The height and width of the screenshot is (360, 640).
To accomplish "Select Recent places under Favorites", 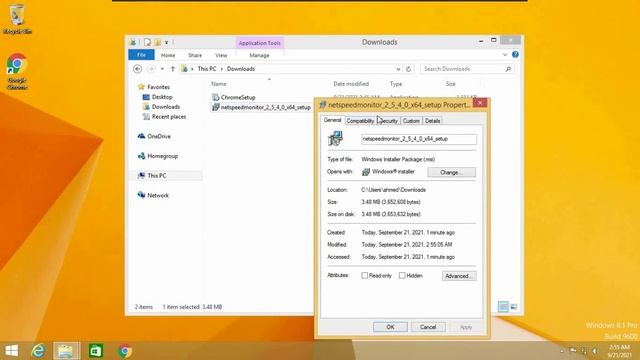I will tap(169, 117).
